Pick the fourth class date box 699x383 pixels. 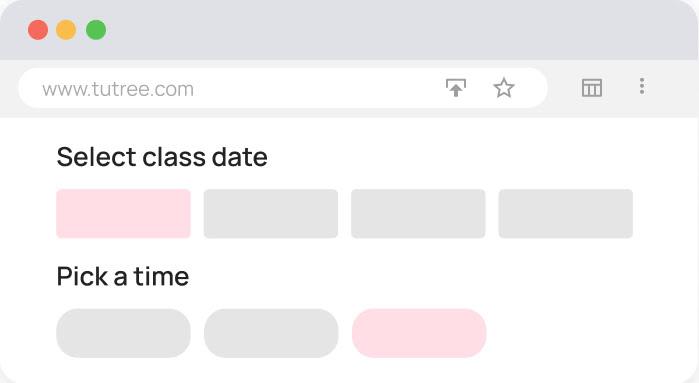point(566,214)
